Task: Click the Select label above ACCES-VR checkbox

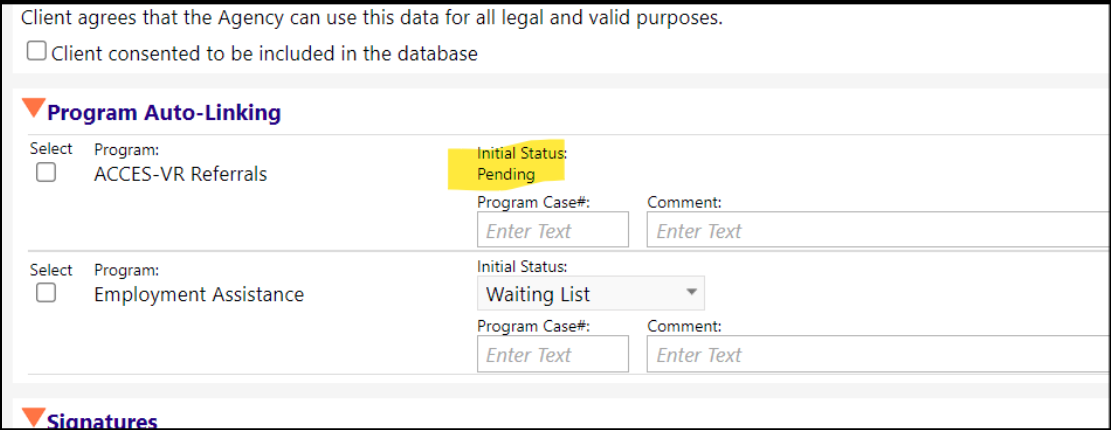Action: point(51,149)
